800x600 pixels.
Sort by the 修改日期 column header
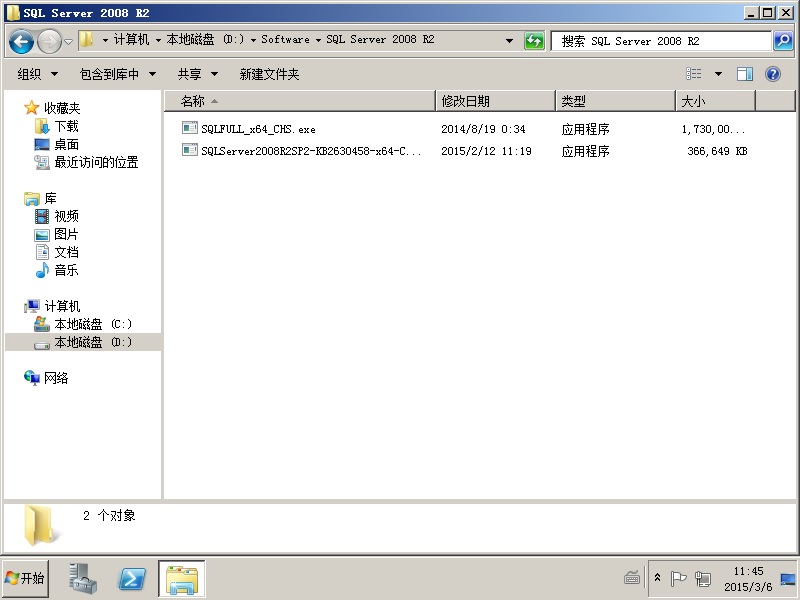click(x=495, y=101)
